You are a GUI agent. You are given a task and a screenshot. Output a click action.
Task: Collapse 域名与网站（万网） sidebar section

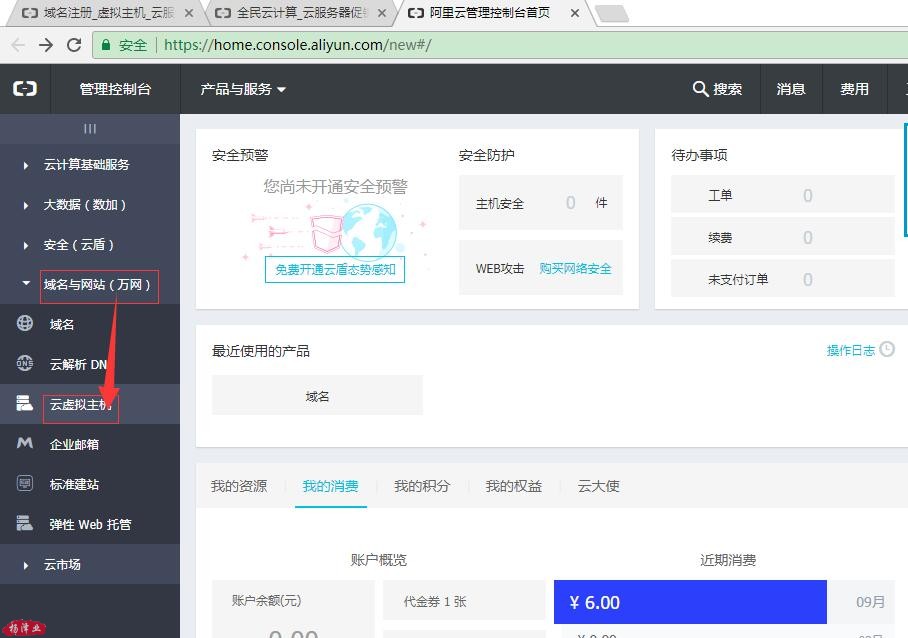(90, 284)
